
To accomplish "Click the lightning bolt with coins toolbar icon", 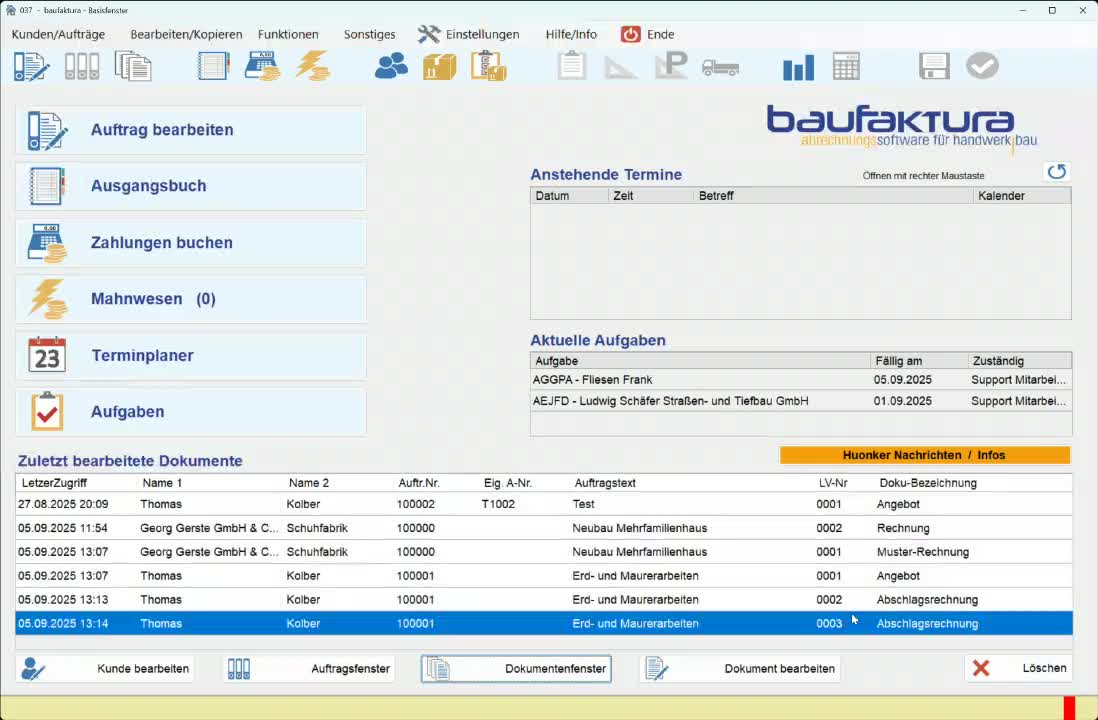I will 312,67.
